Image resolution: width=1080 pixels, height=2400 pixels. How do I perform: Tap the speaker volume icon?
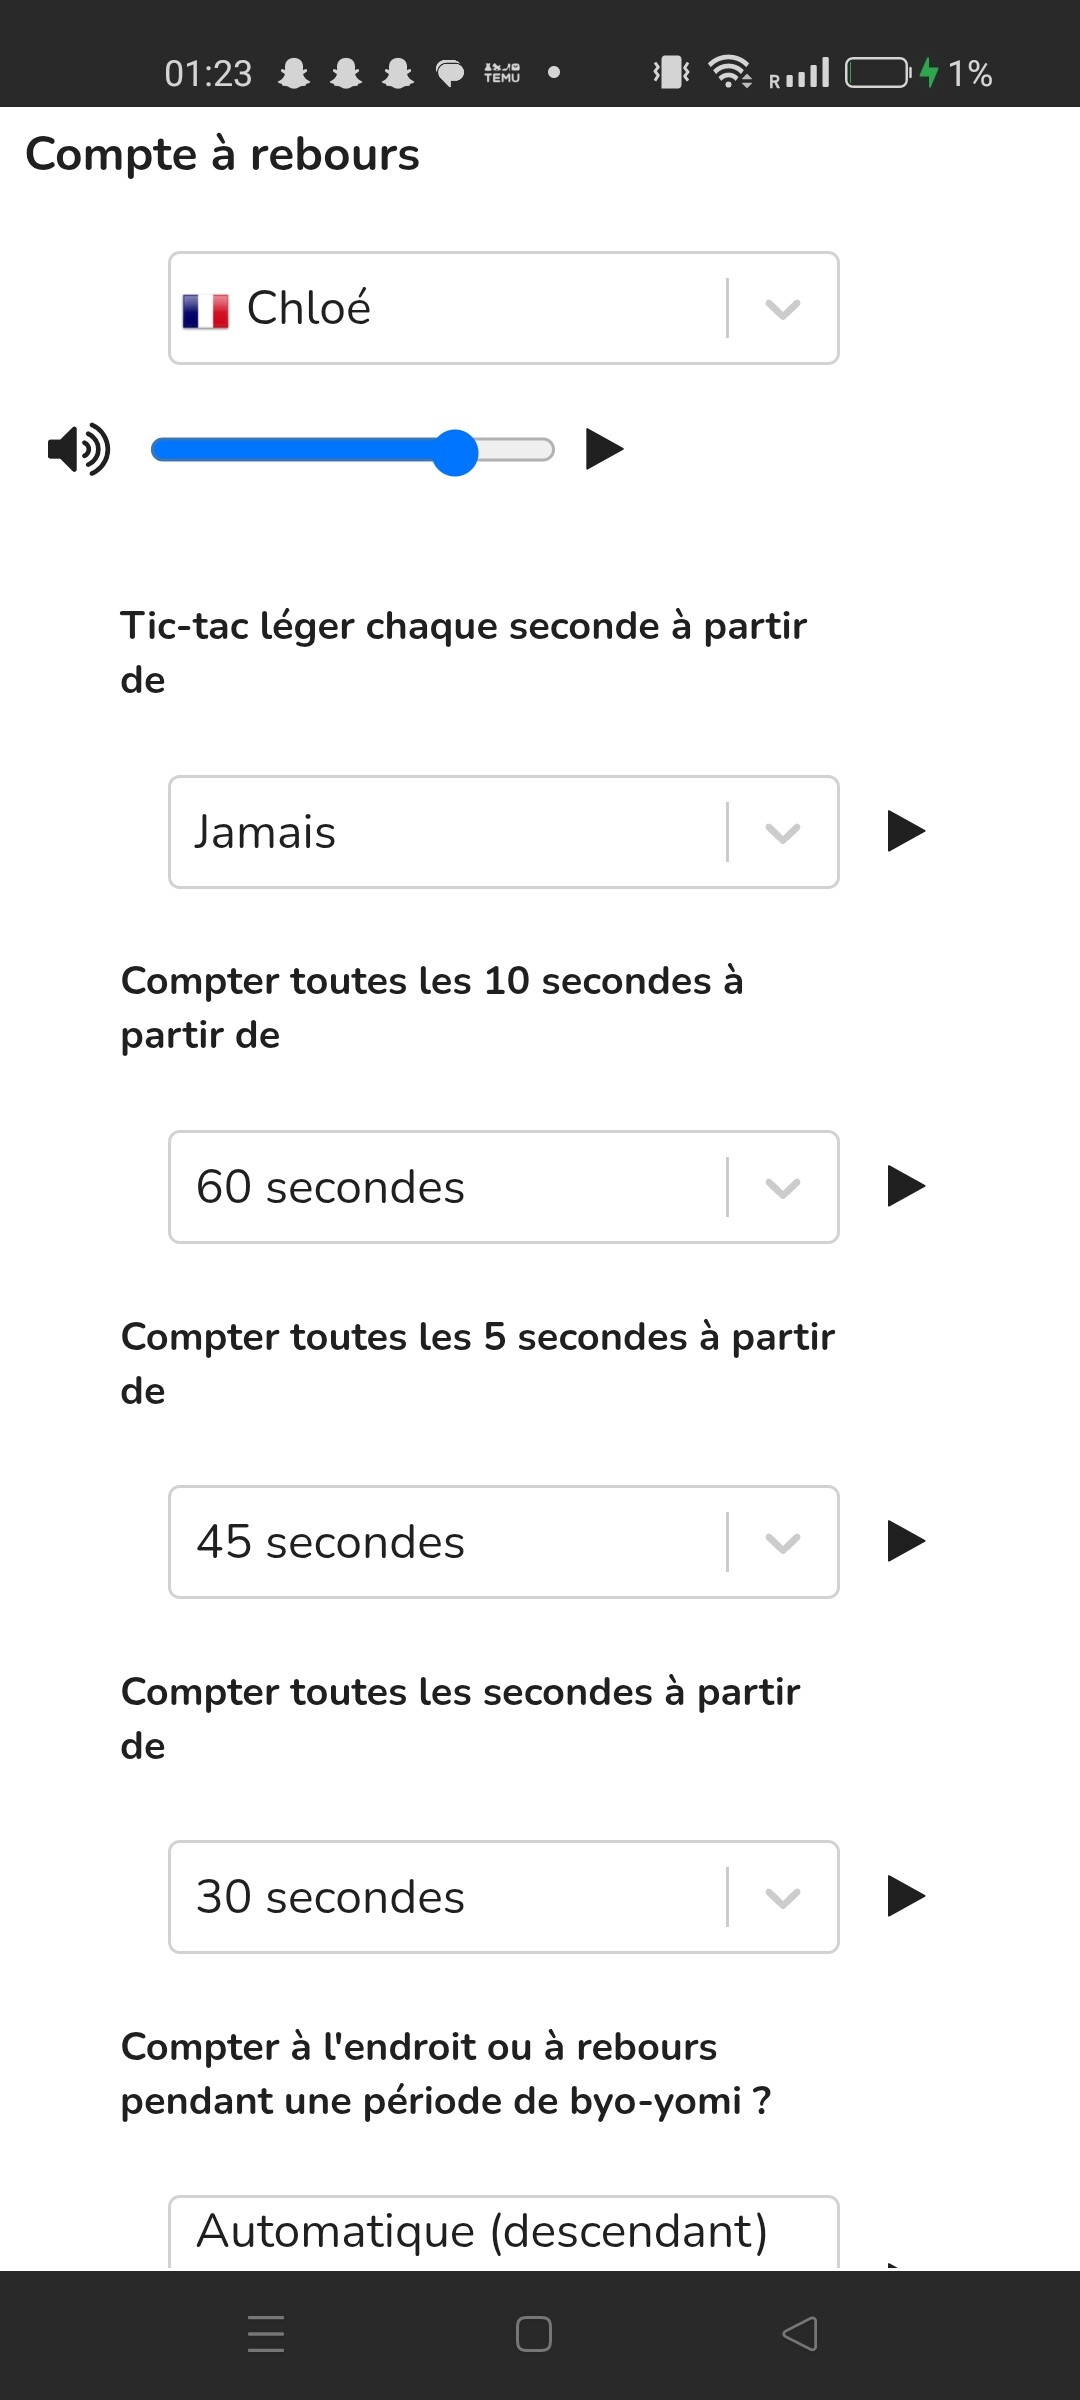(x=79, y=449)
